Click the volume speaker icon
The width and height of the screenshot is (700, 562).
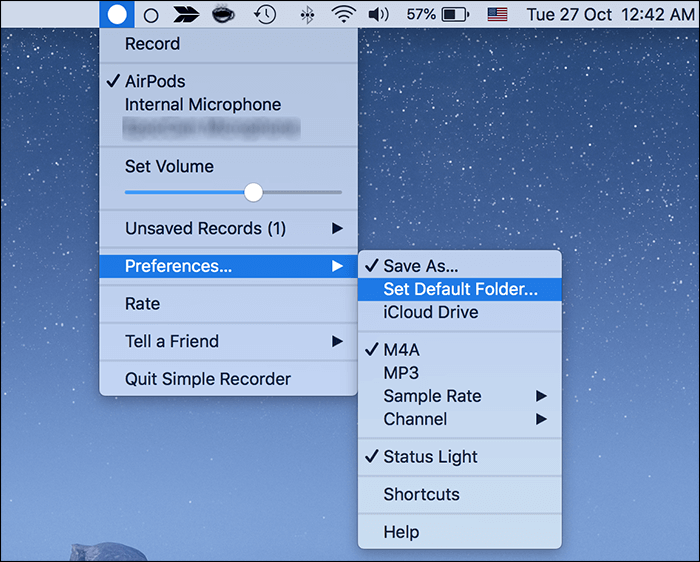pyautogui.click(x=378, y=14)
